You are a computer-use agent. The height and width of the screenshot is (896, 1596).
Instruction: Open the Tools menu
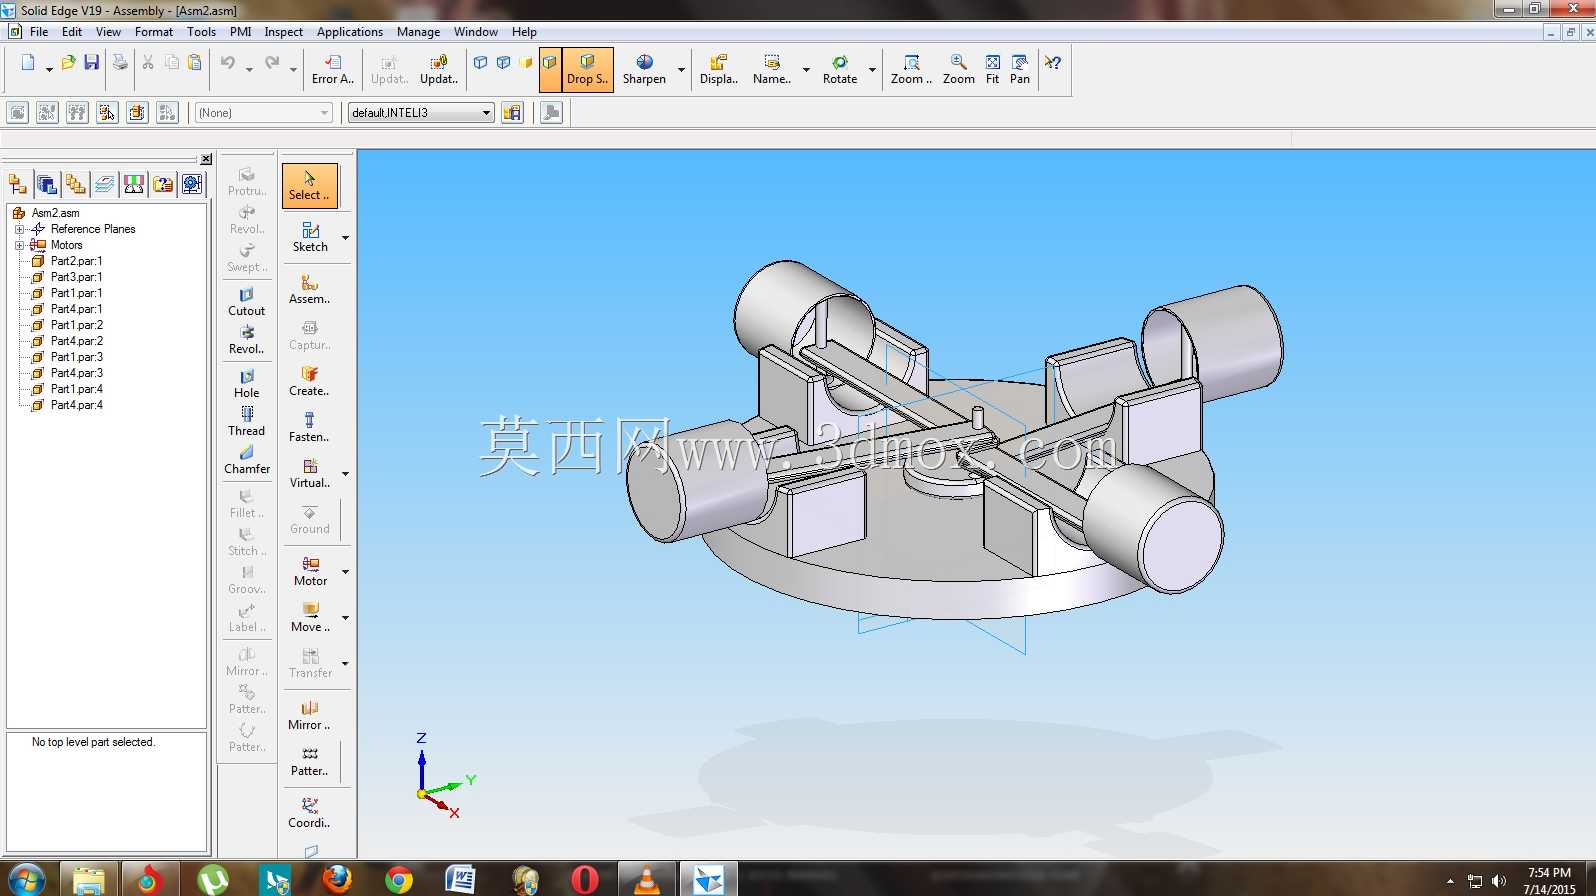click(x=201, y=32)
